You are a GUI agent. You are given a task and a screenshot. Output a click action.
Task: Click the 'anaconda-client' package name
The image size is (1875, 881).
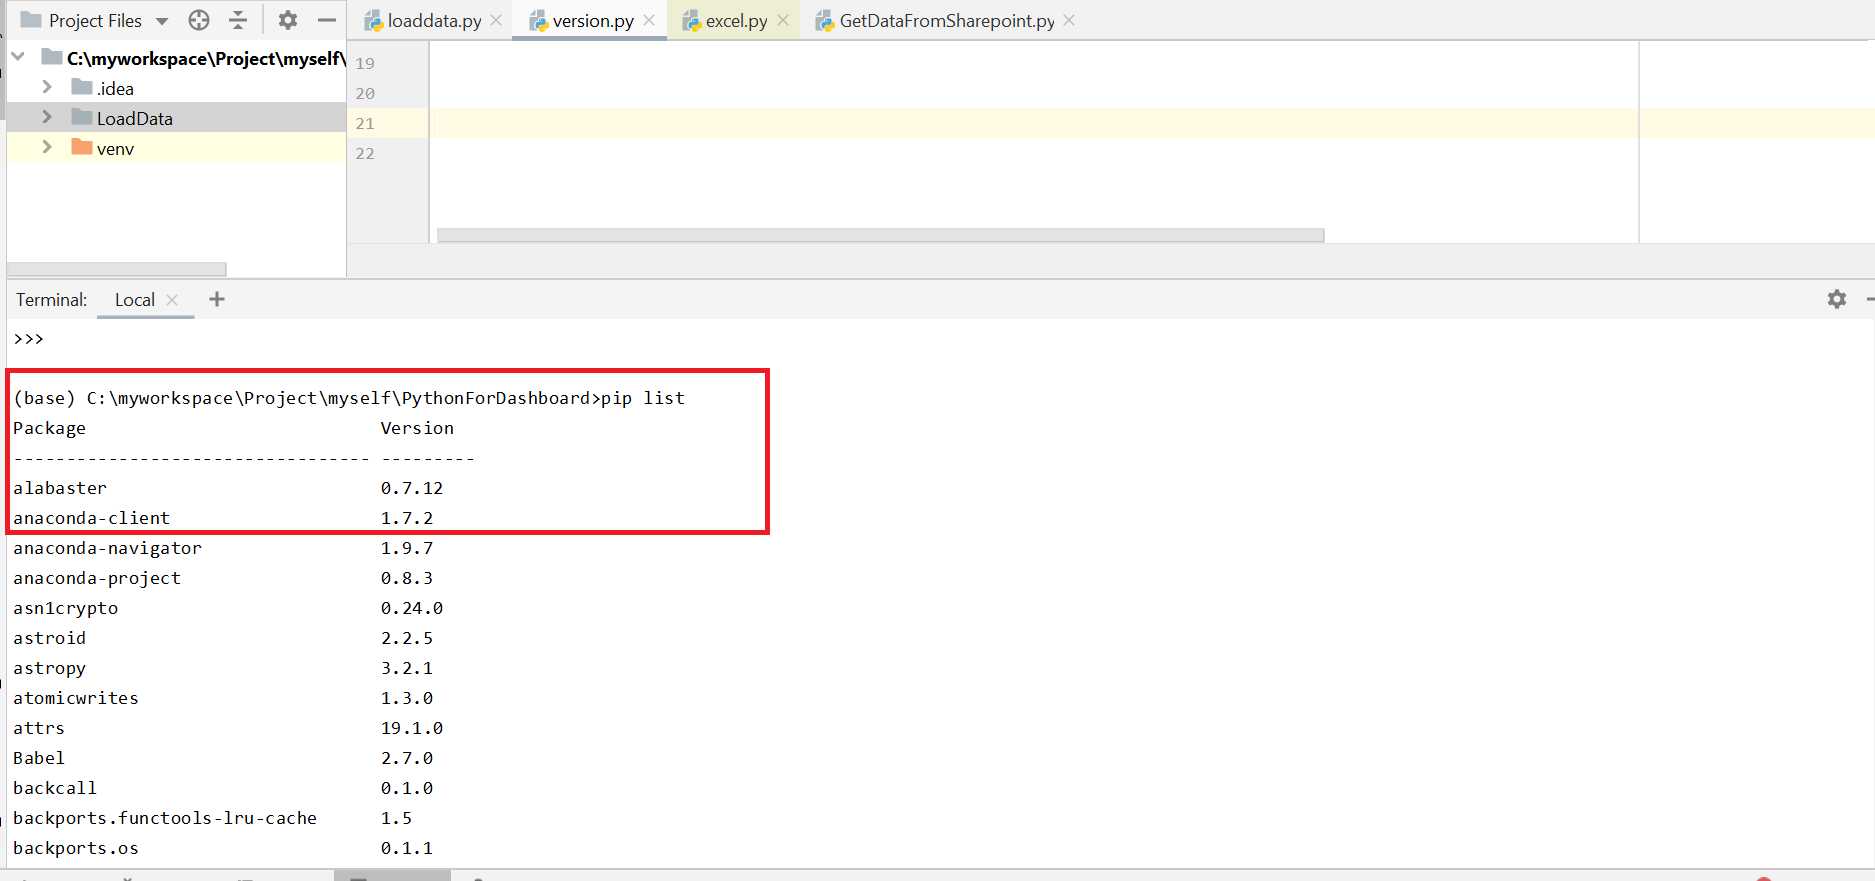point(92,518)
